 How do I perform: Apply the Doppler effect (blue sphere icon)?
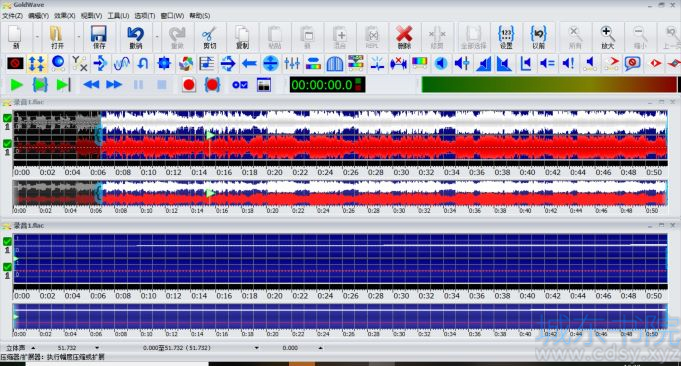pos(58,64)
